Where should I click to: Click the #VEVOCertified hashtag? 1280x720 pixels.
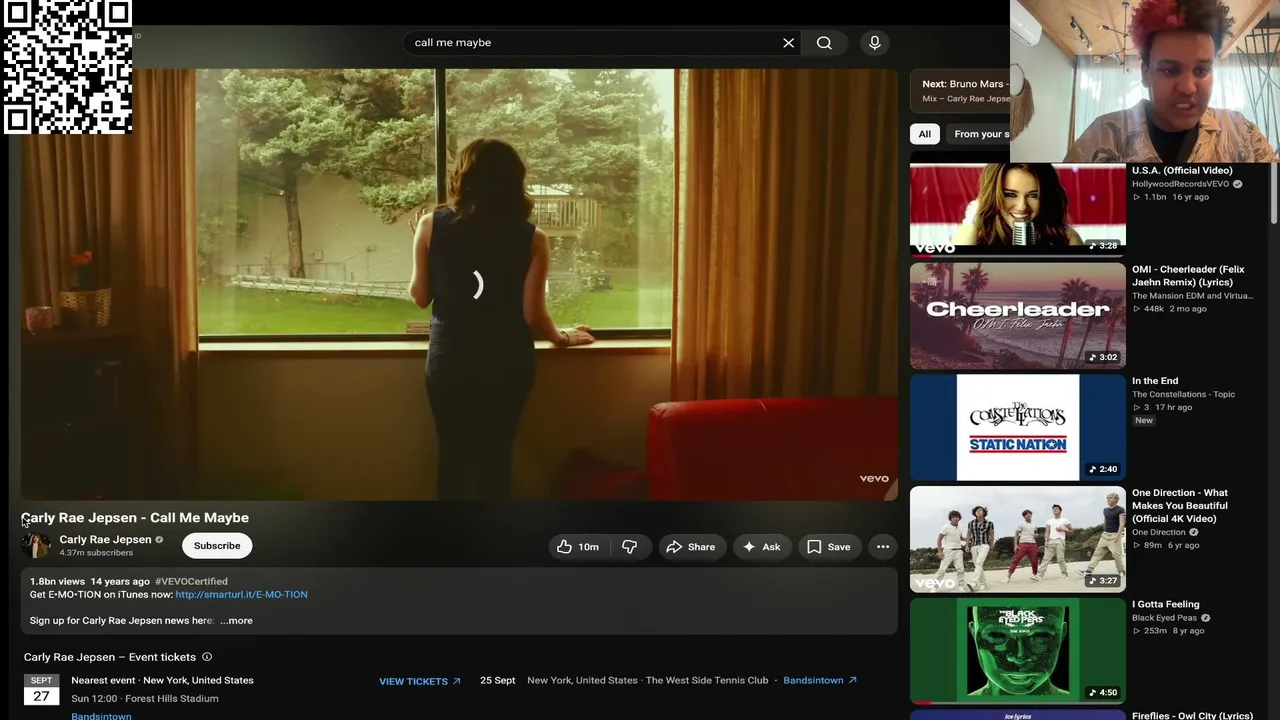191,581
